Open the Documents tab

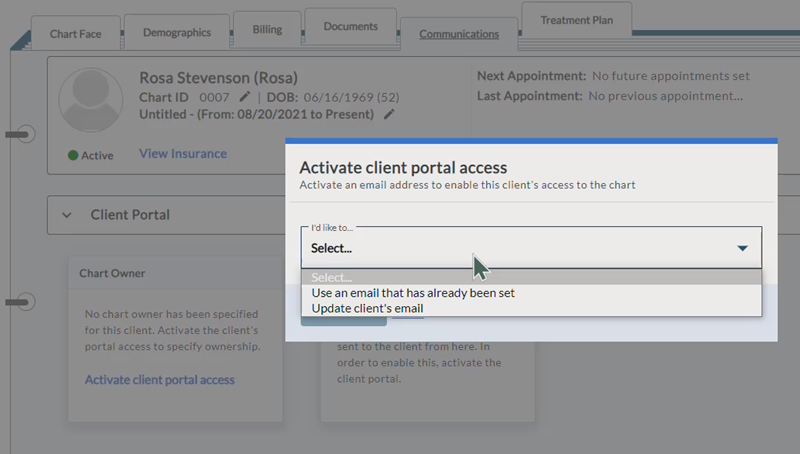(350, 26)
